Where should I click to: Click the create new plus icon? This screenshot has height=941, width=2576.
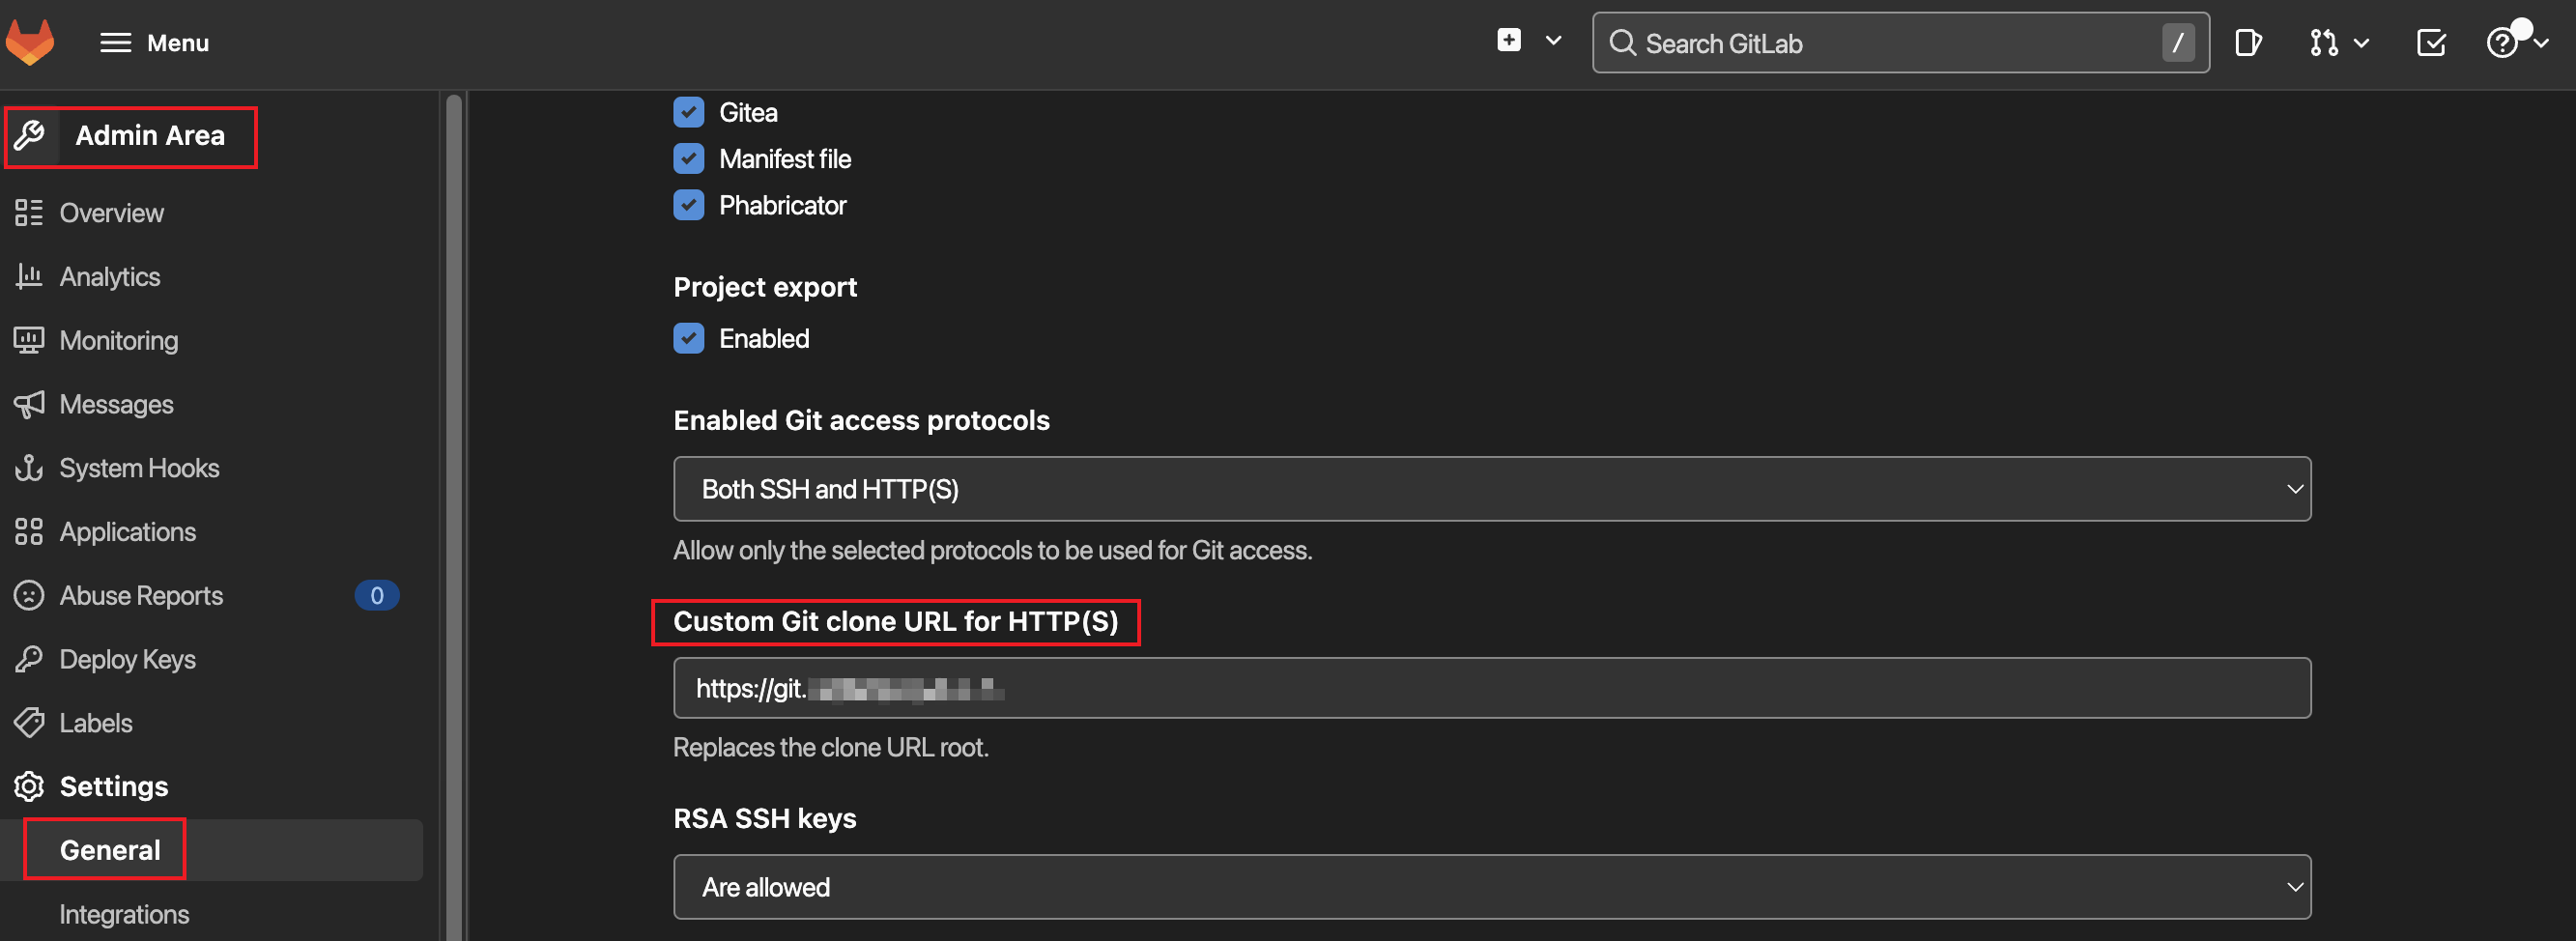pyautogui.click(x=1509, y=40)
